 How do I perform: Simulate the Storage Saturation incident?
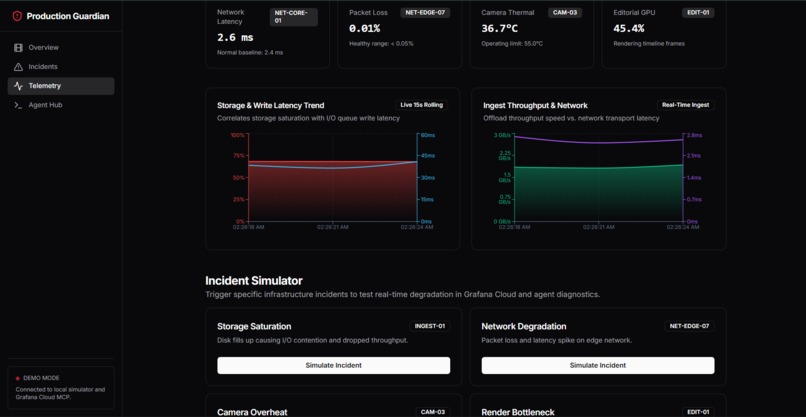coord(334,366)
